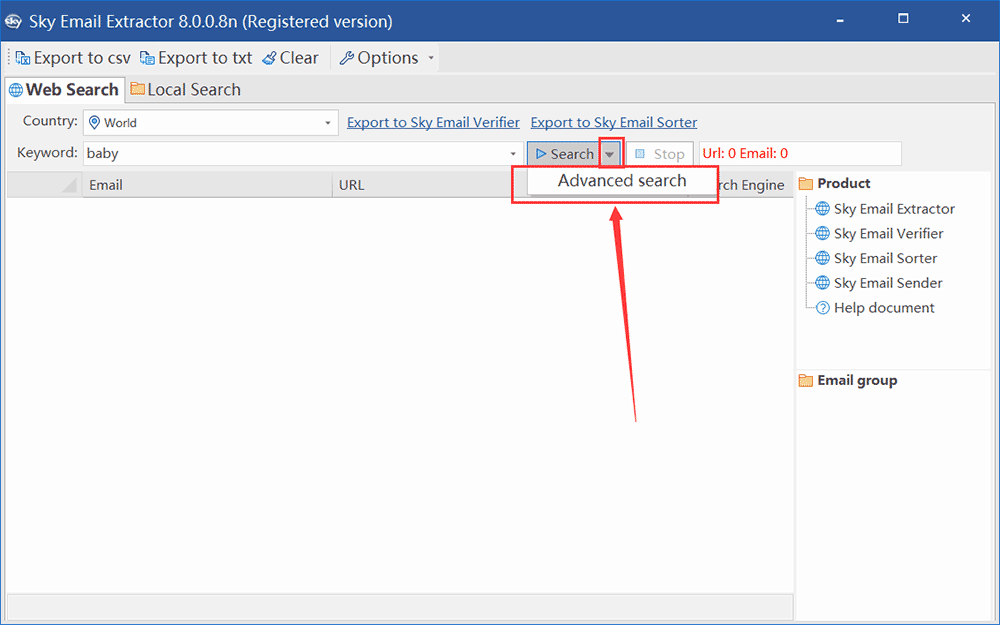This screenshot has height=625, width=1000.
Task: Click the Export to csv icon
Action: tap(22, 57)
